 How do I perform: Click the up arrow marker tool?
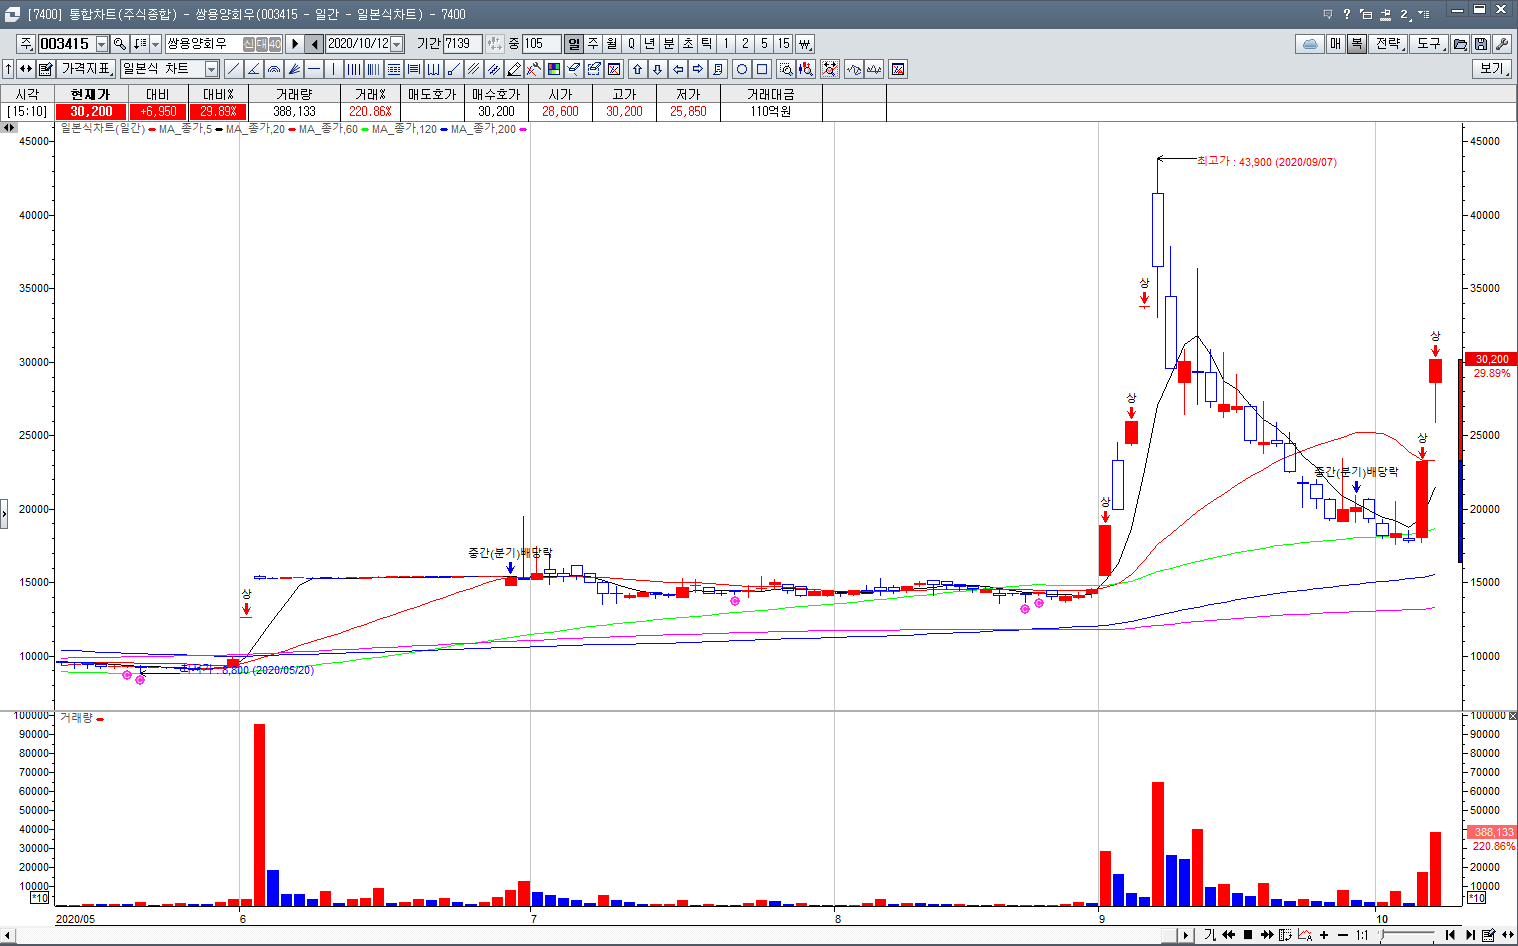click(637, 69)
